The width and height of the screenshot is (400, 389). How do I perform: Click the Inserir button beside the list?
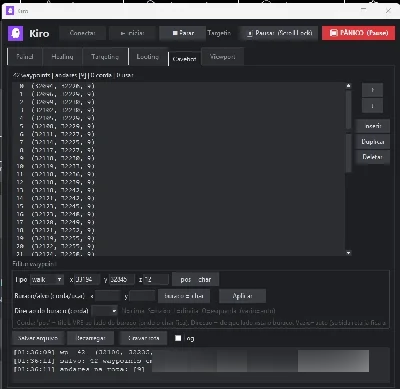tap(372, 126)
